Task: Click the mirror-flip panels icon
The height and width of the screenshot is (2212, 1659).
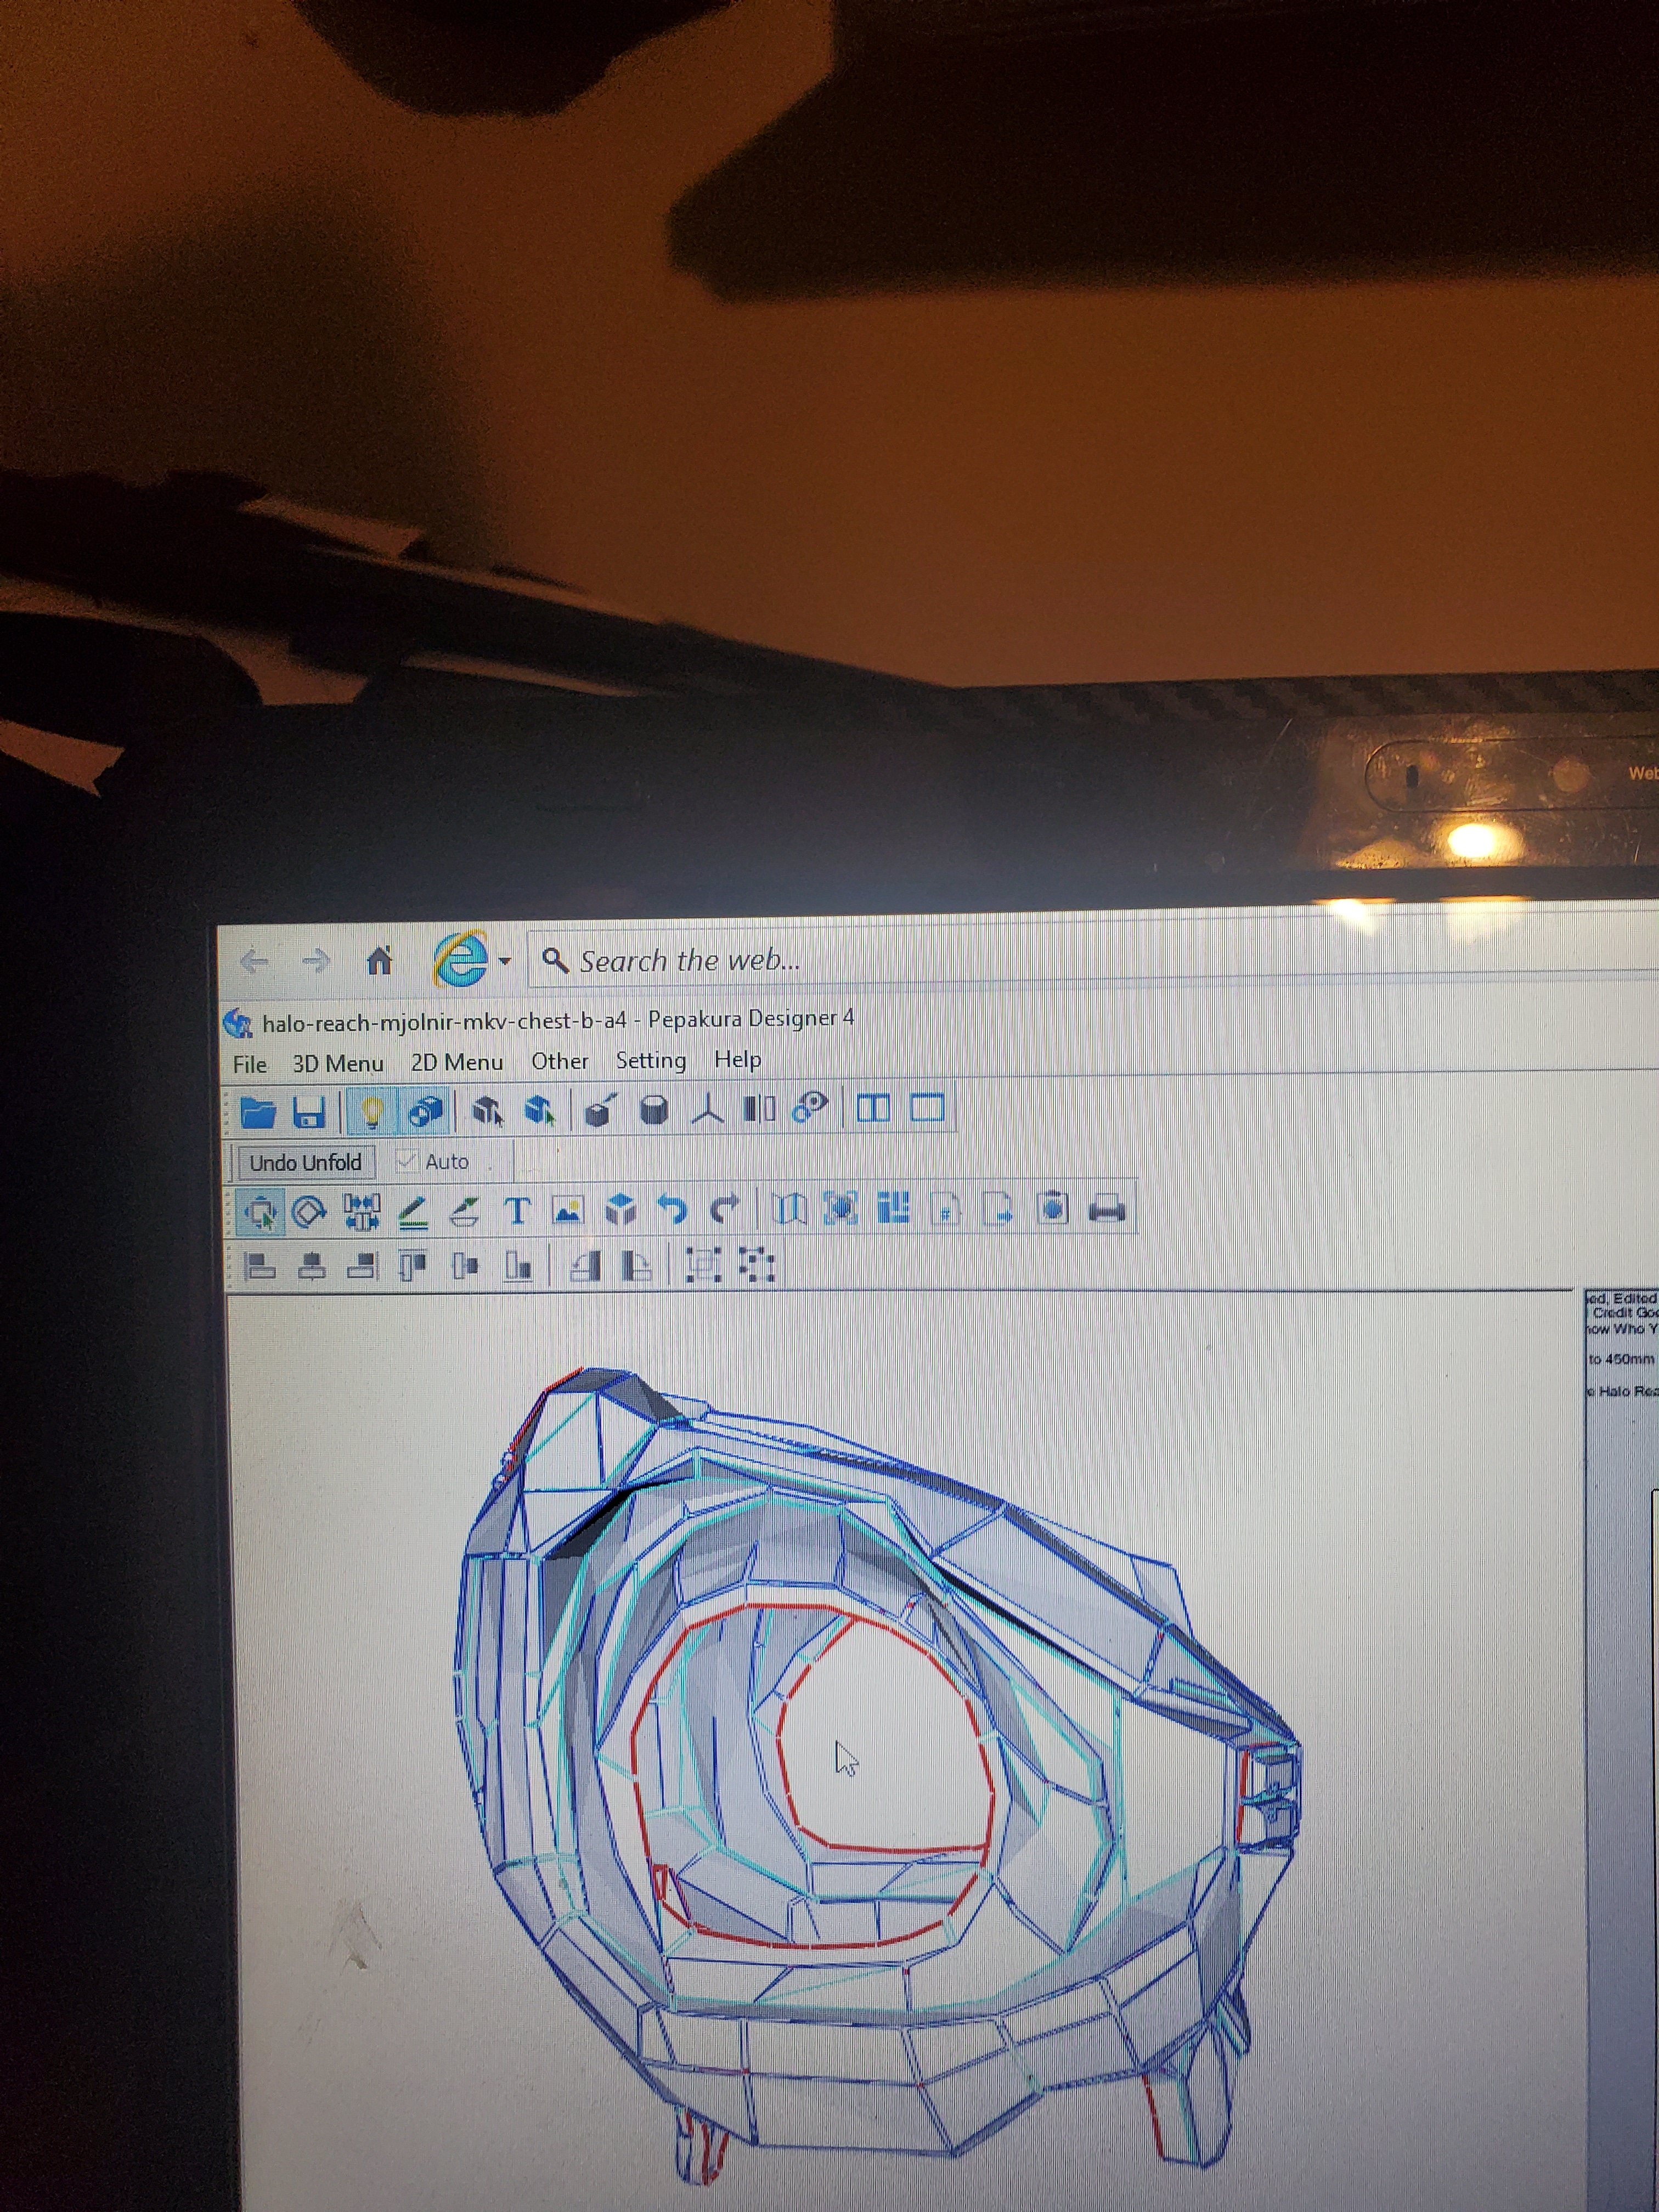Action: point(760,1108)
